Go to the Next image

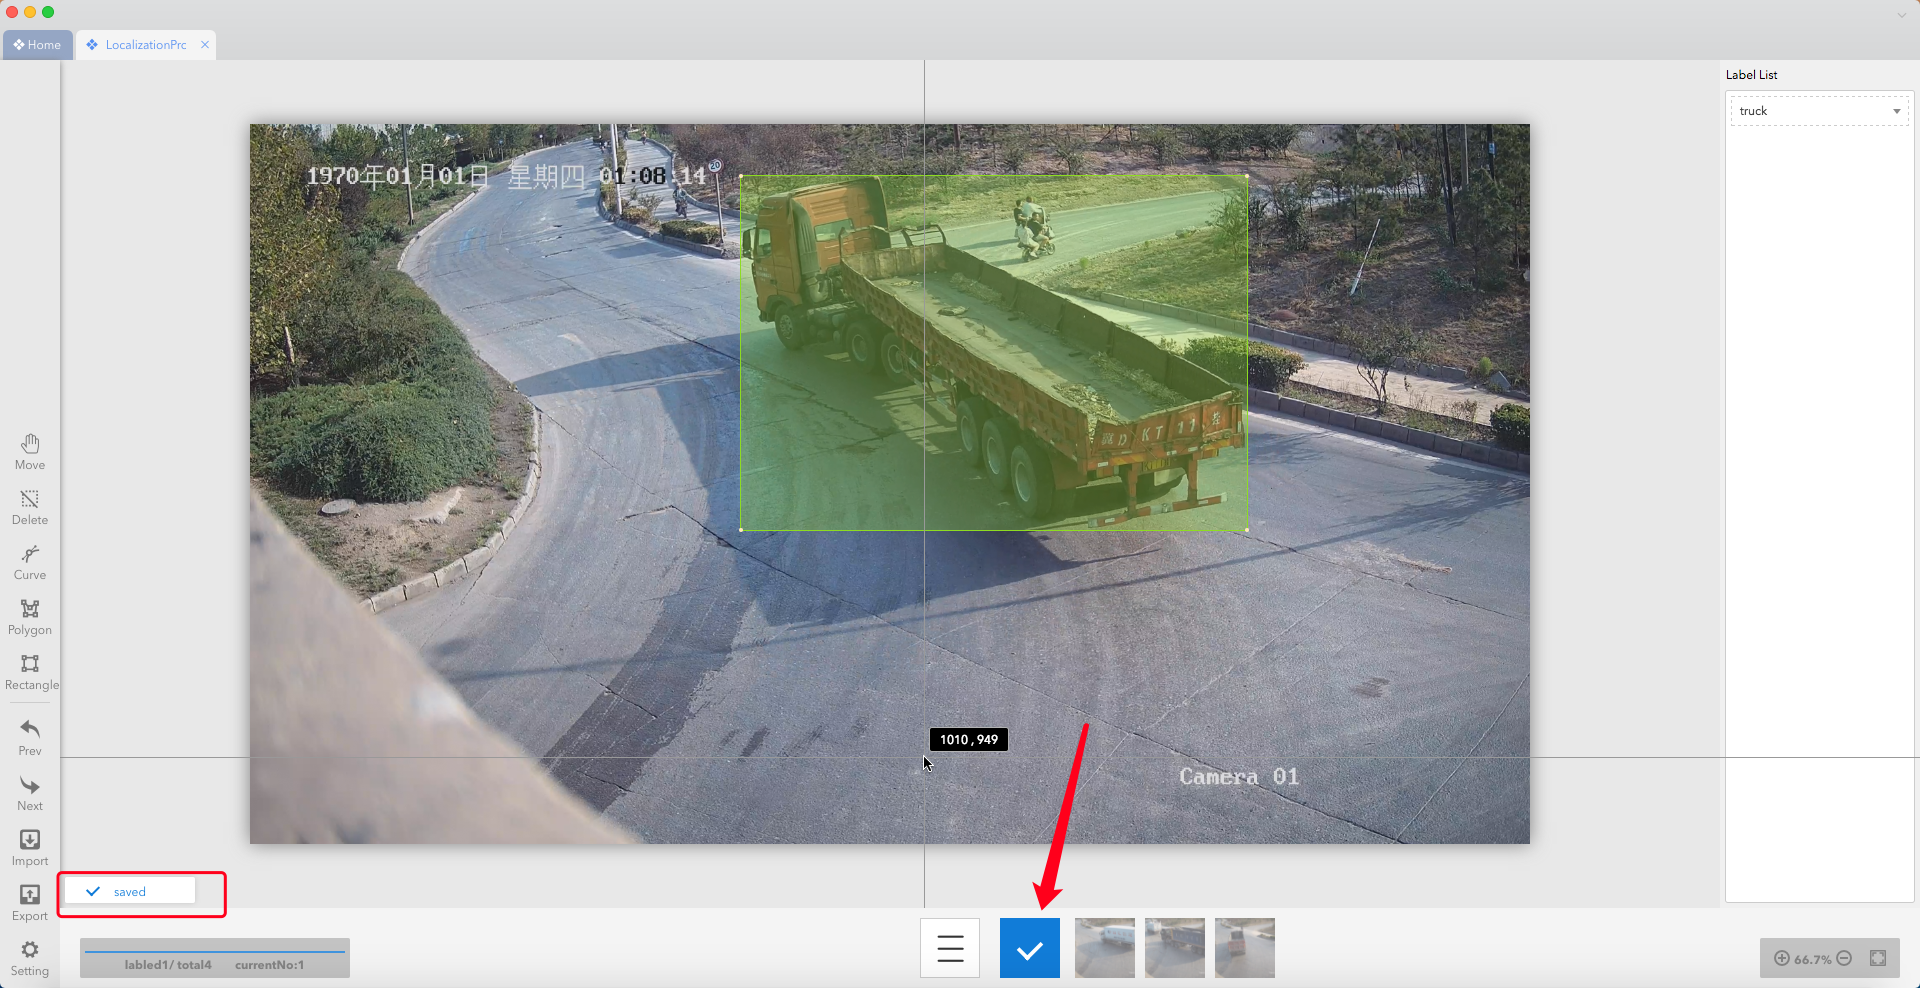pyautogui.click(x=30, y=793)
